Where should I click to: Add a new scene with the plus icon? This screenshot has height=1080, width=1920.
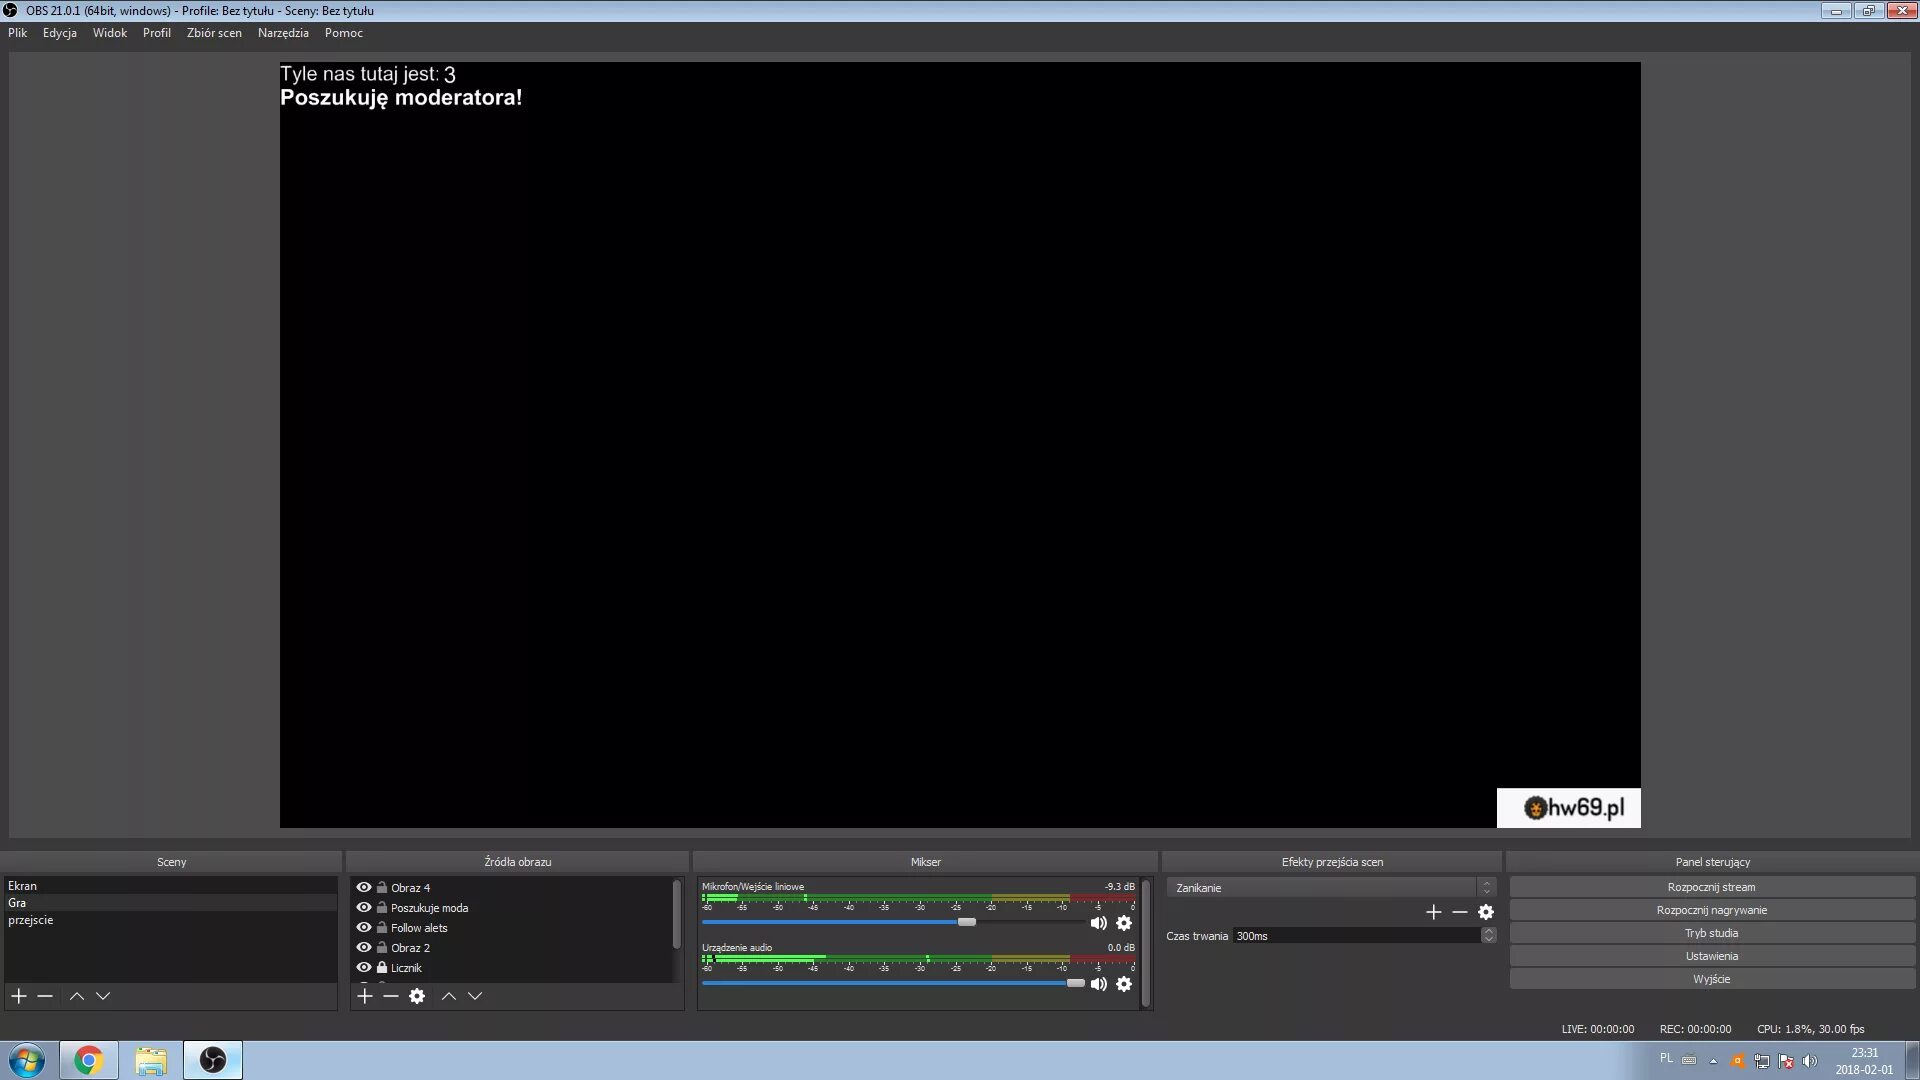(18, 996)
